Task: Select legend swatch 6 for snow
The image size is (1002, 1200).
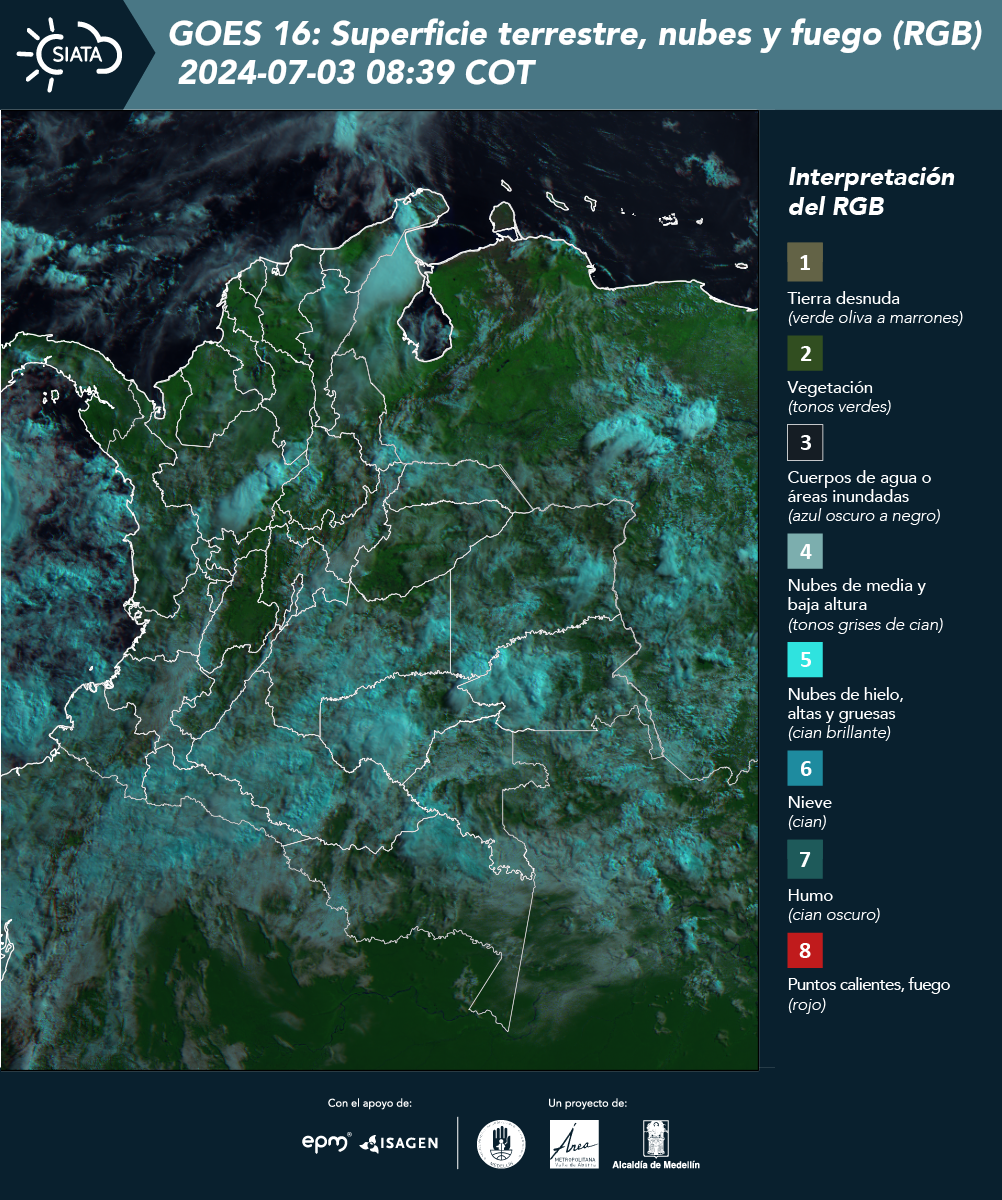Action: (x=805, y=769)
